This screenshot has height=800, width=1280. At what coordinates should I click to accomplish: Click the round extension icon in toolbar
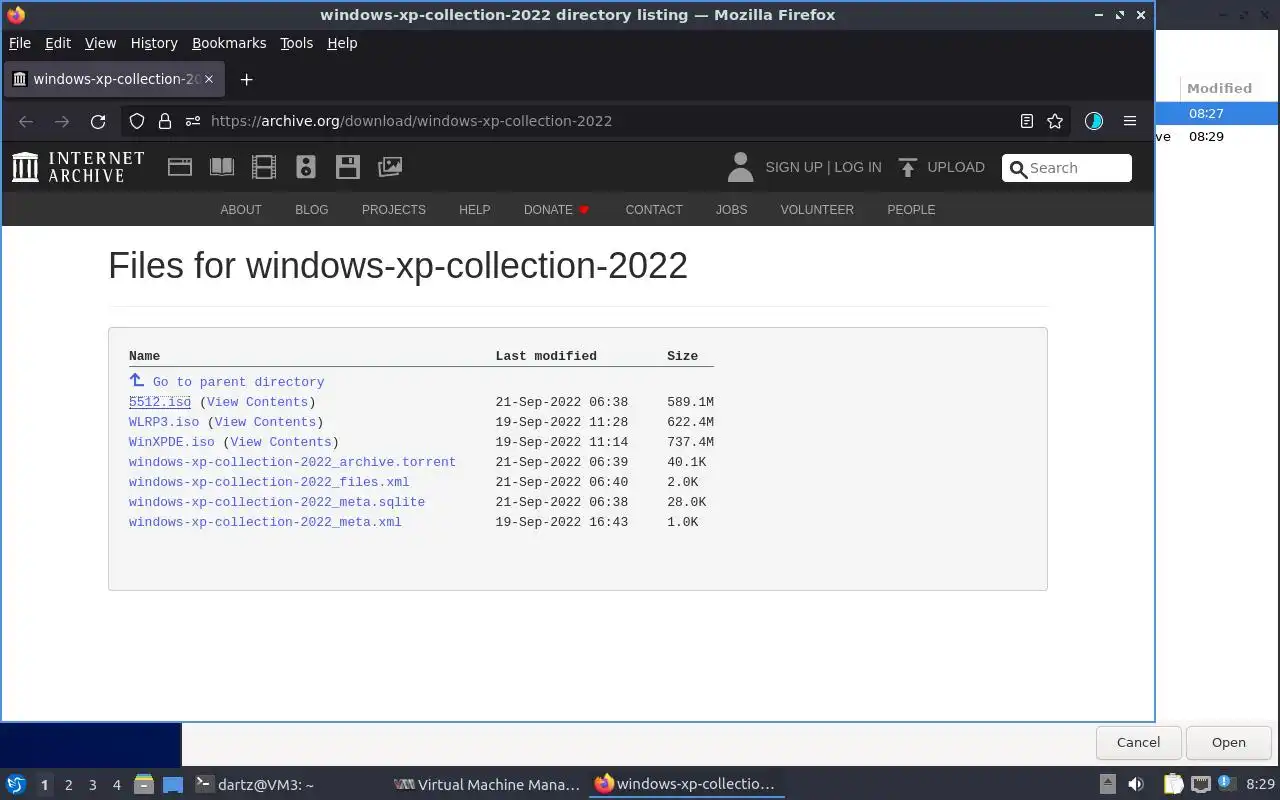click(x=1094, y=121)
